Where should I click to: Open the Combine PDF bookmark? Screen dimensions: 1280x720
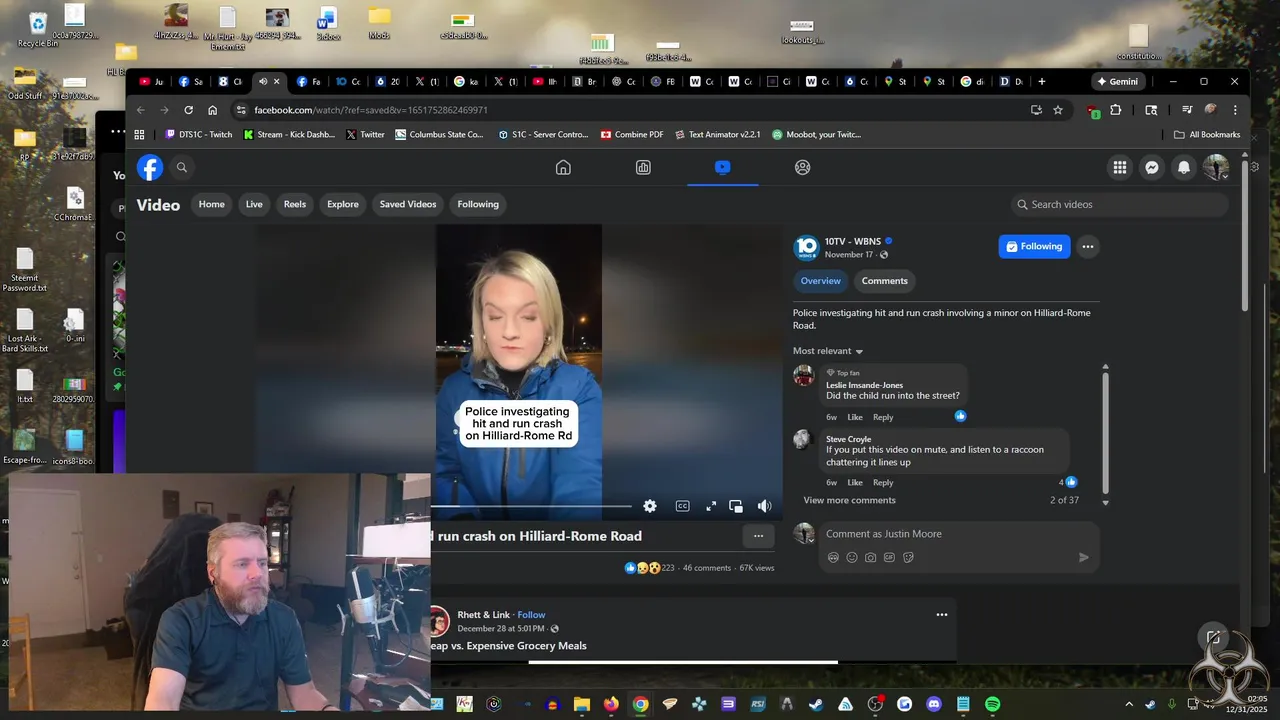point(632,134)
